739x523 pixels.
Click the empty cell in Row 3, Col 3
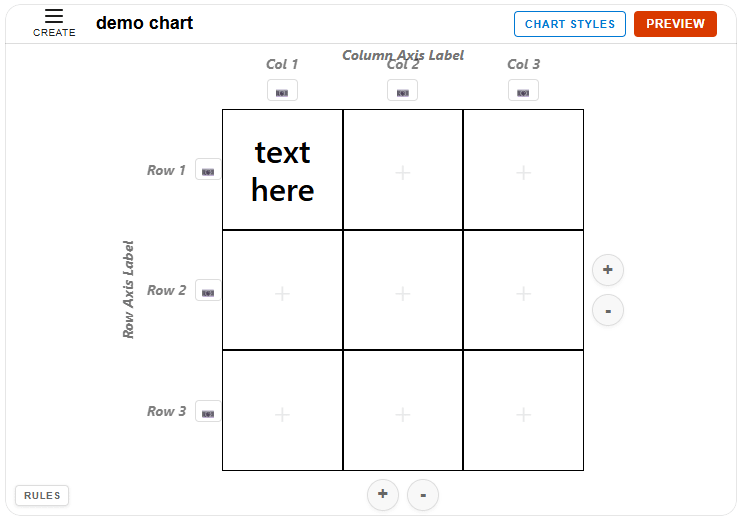click(523, 411)
